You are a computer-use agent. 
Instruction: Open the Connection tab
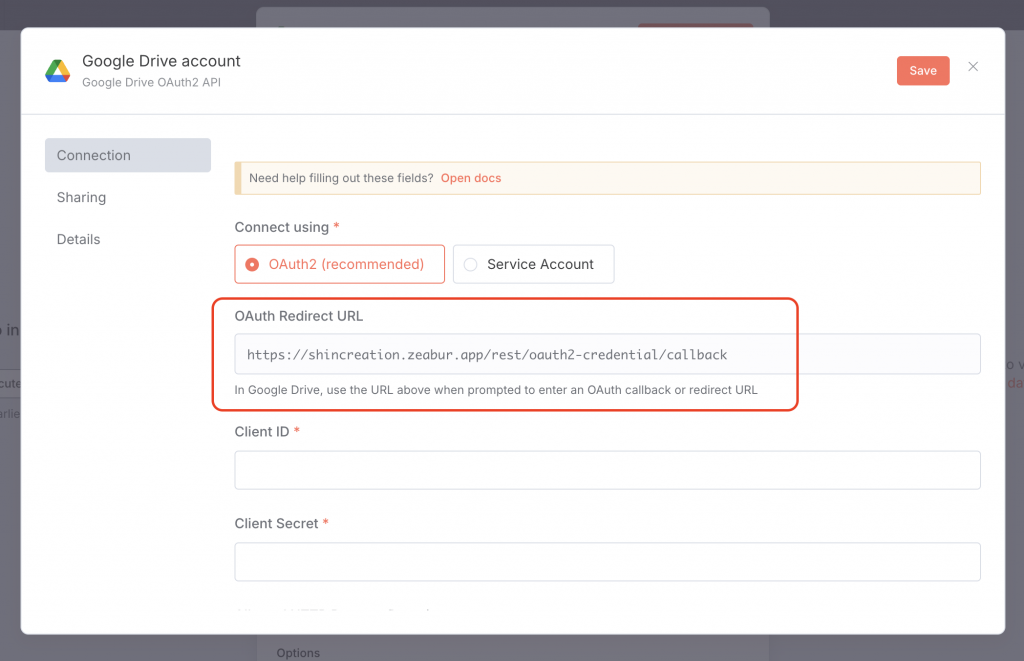coord(127,155)
